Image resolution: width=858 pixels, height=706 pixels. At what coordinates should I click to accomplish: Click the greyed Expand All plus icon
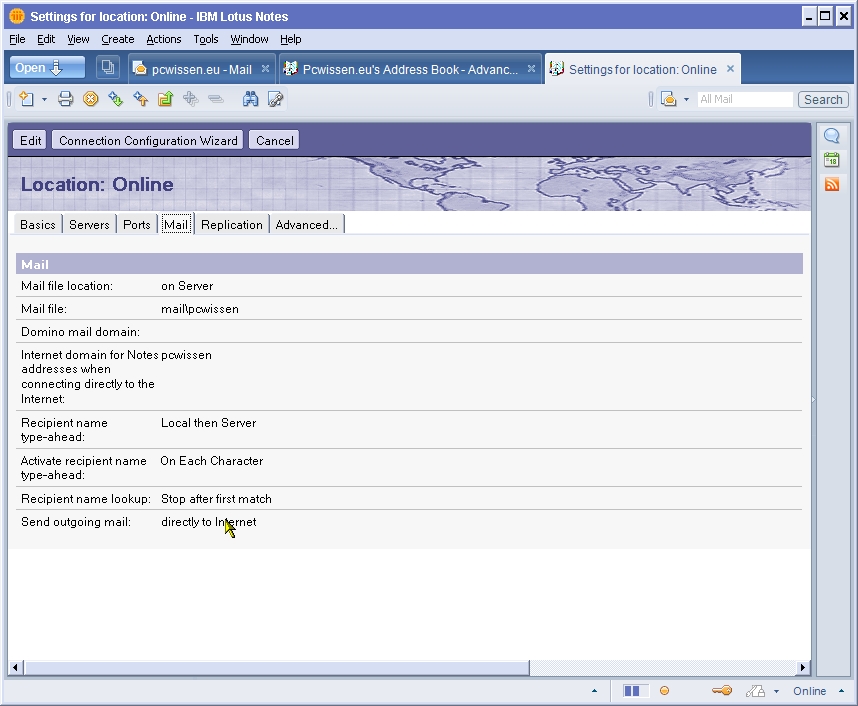coord(190,99)
